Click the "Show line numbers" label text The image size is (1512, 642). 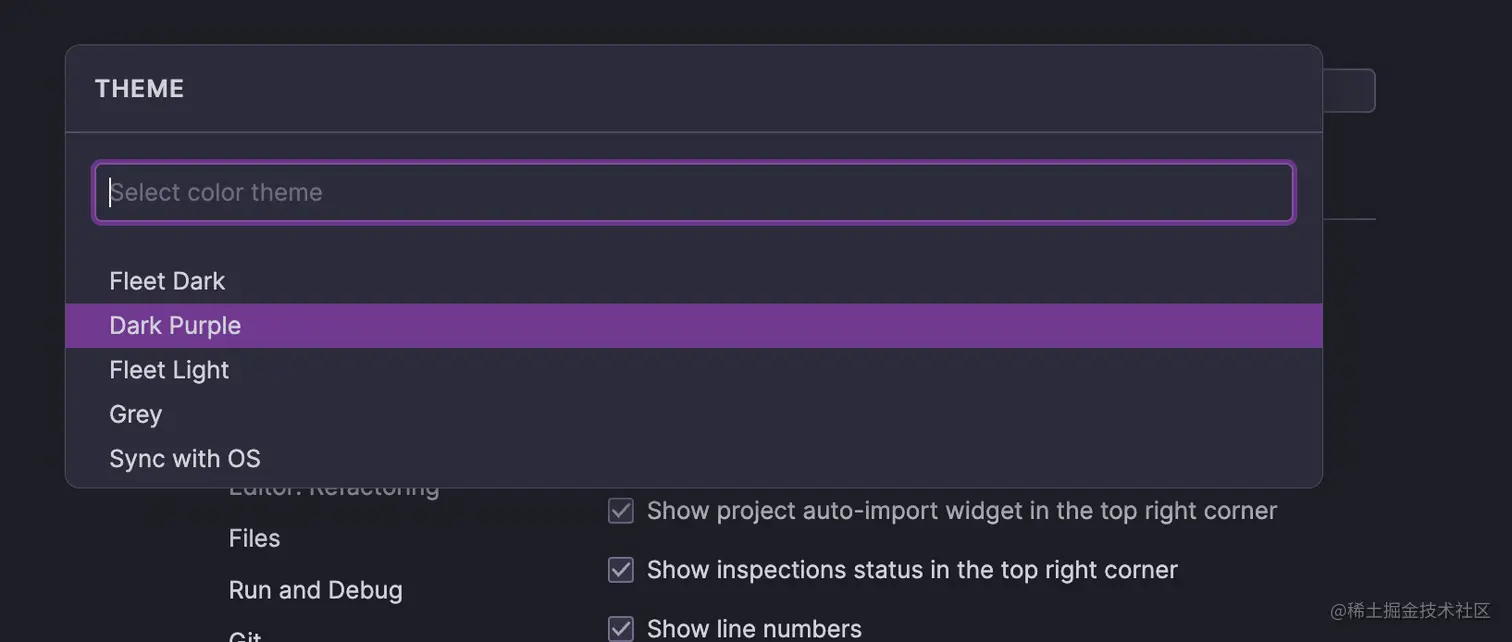pos(754,629)
